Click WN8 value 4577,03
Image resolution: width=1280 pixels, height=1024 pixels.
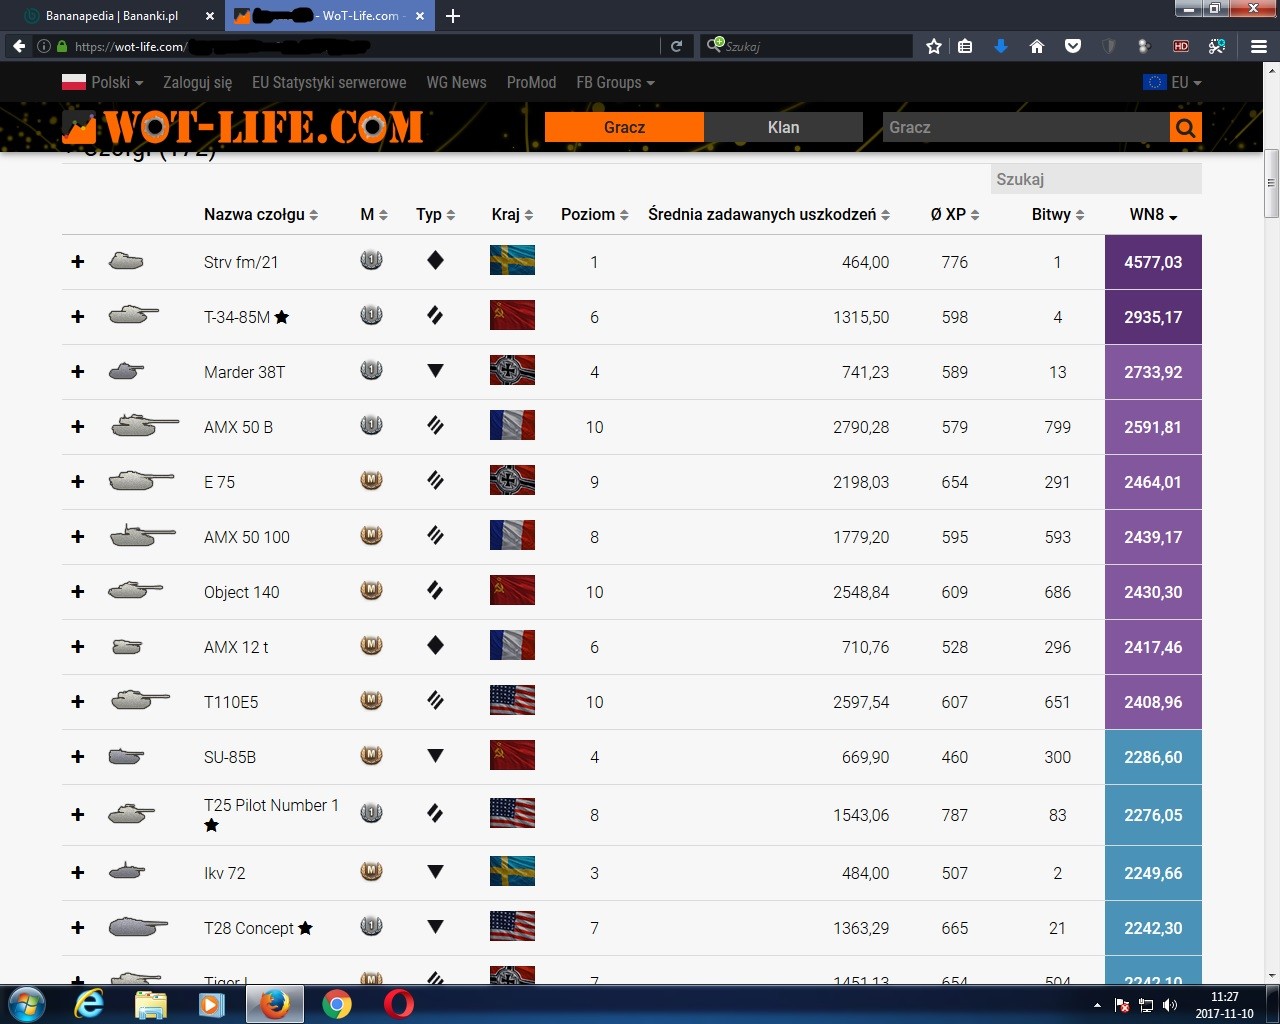click(x=1153, y=262)
